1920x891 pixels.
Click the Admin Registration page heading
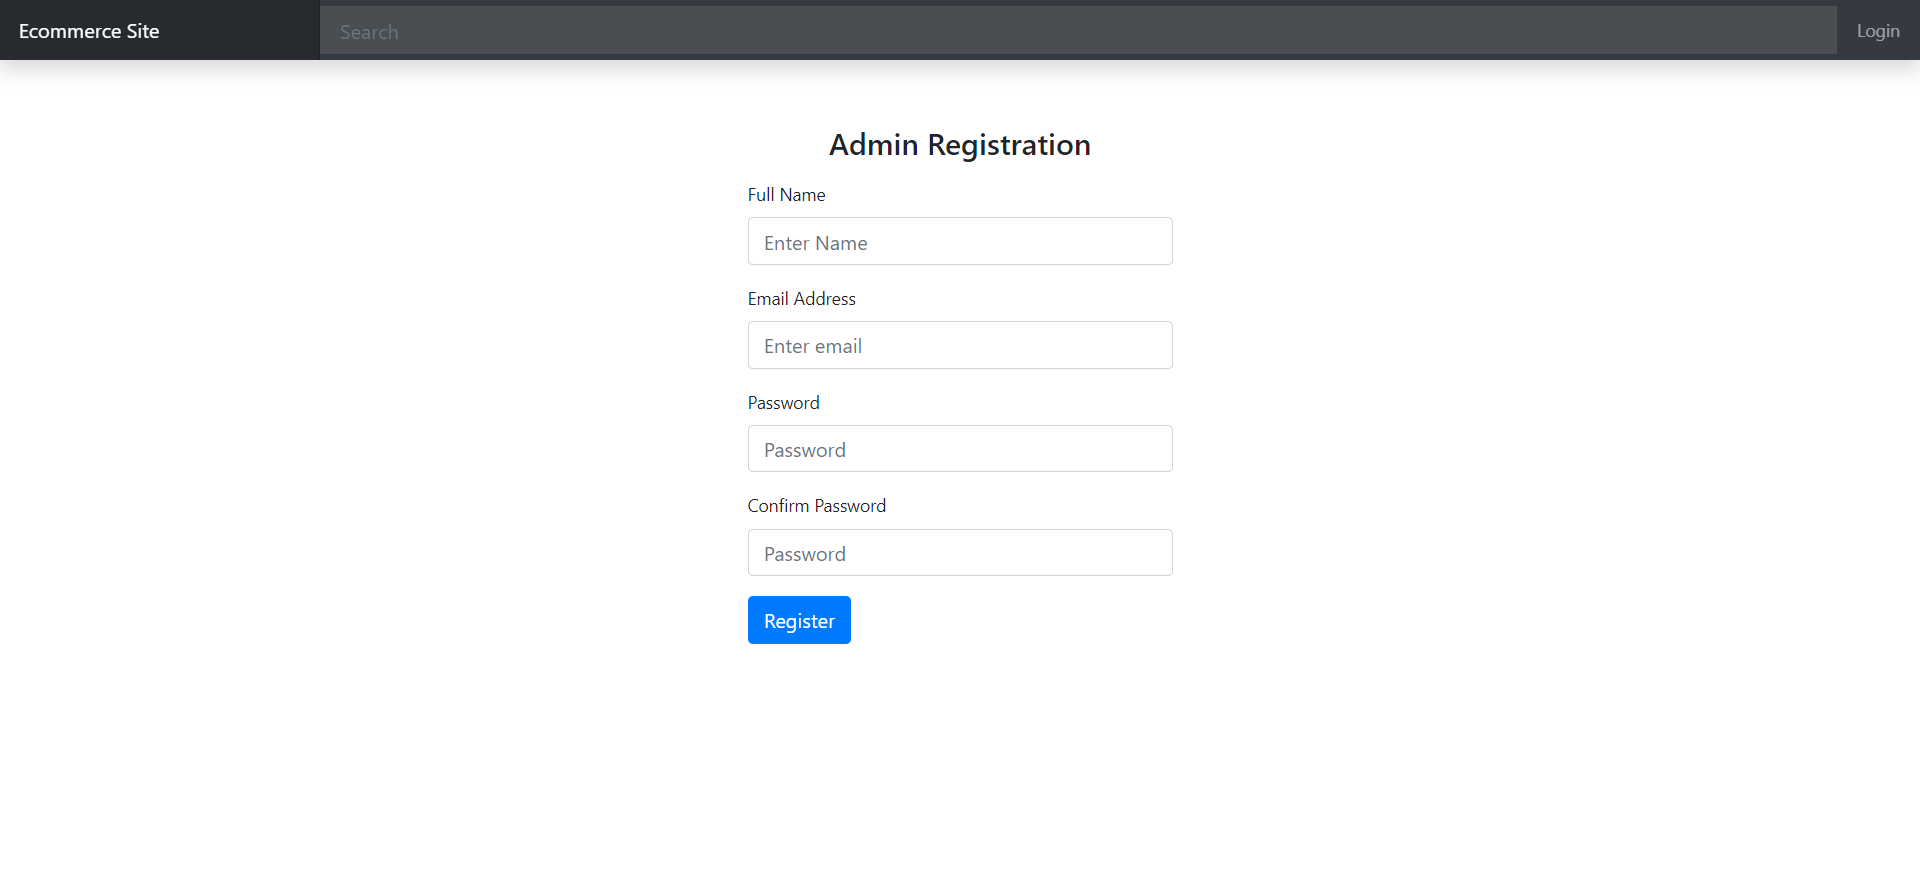[x=959, y=144]
